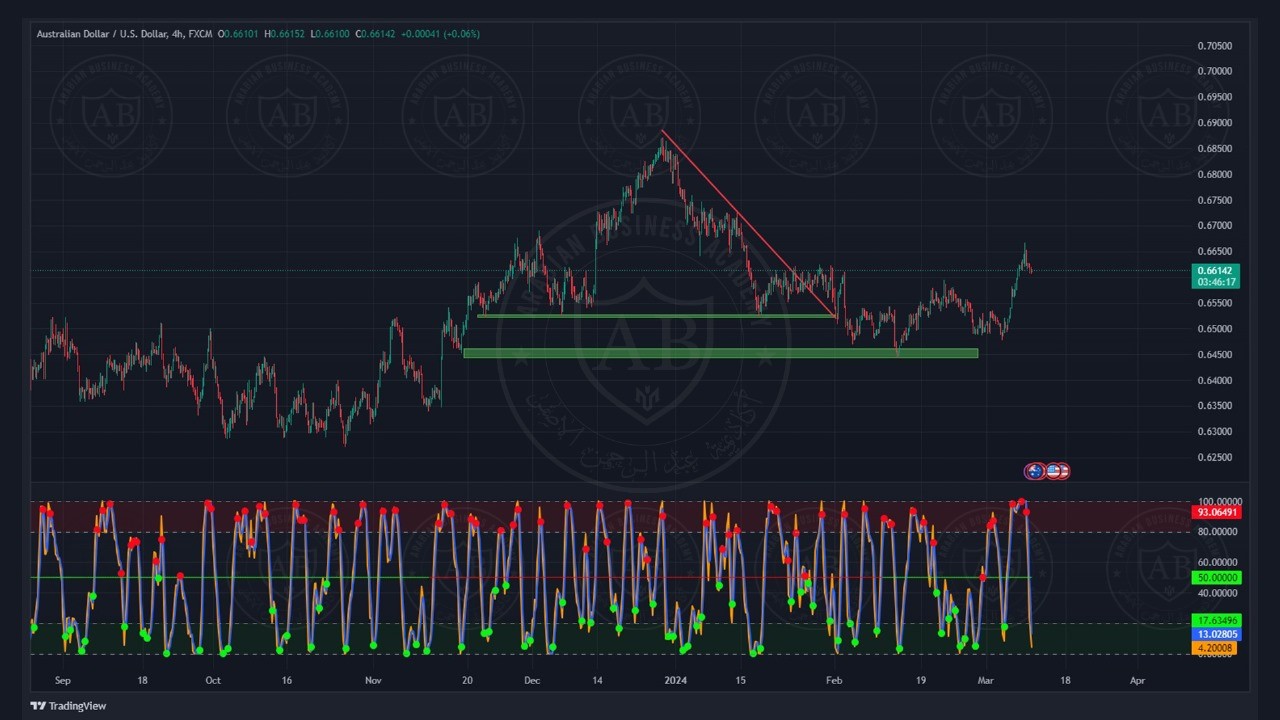Image resolution: width=1280 pixels, height=720 pixels.
Task: Click the TradingView logo
Action: 68,706
